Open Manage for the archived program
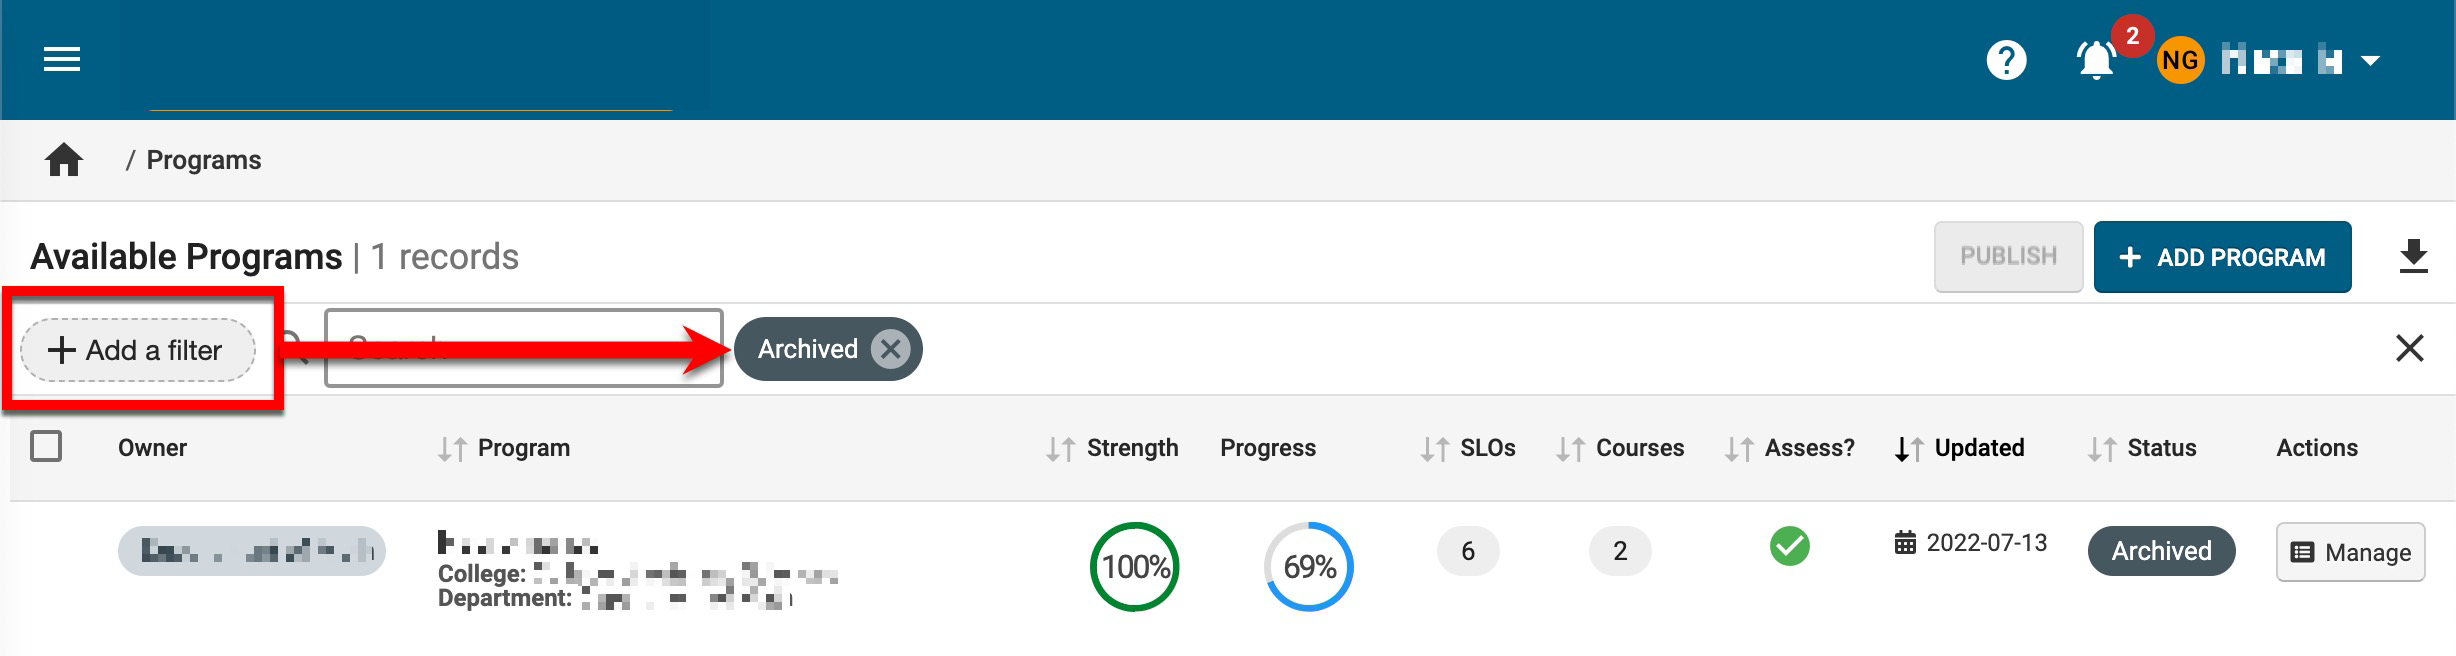The width and height of the screenshot is (2456, 656). pos(2350,552)
